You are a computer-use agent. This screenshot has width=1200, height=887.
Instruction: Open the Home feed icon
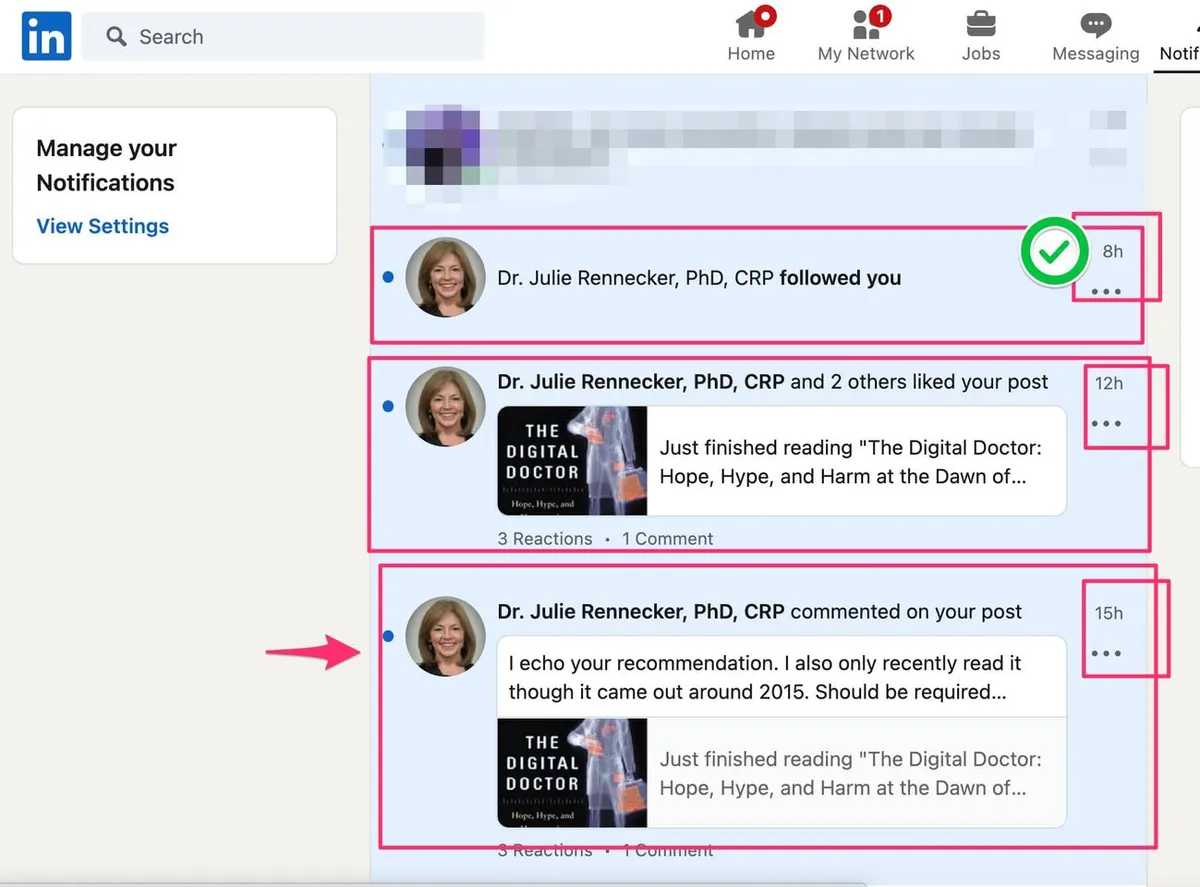point(751,24)
